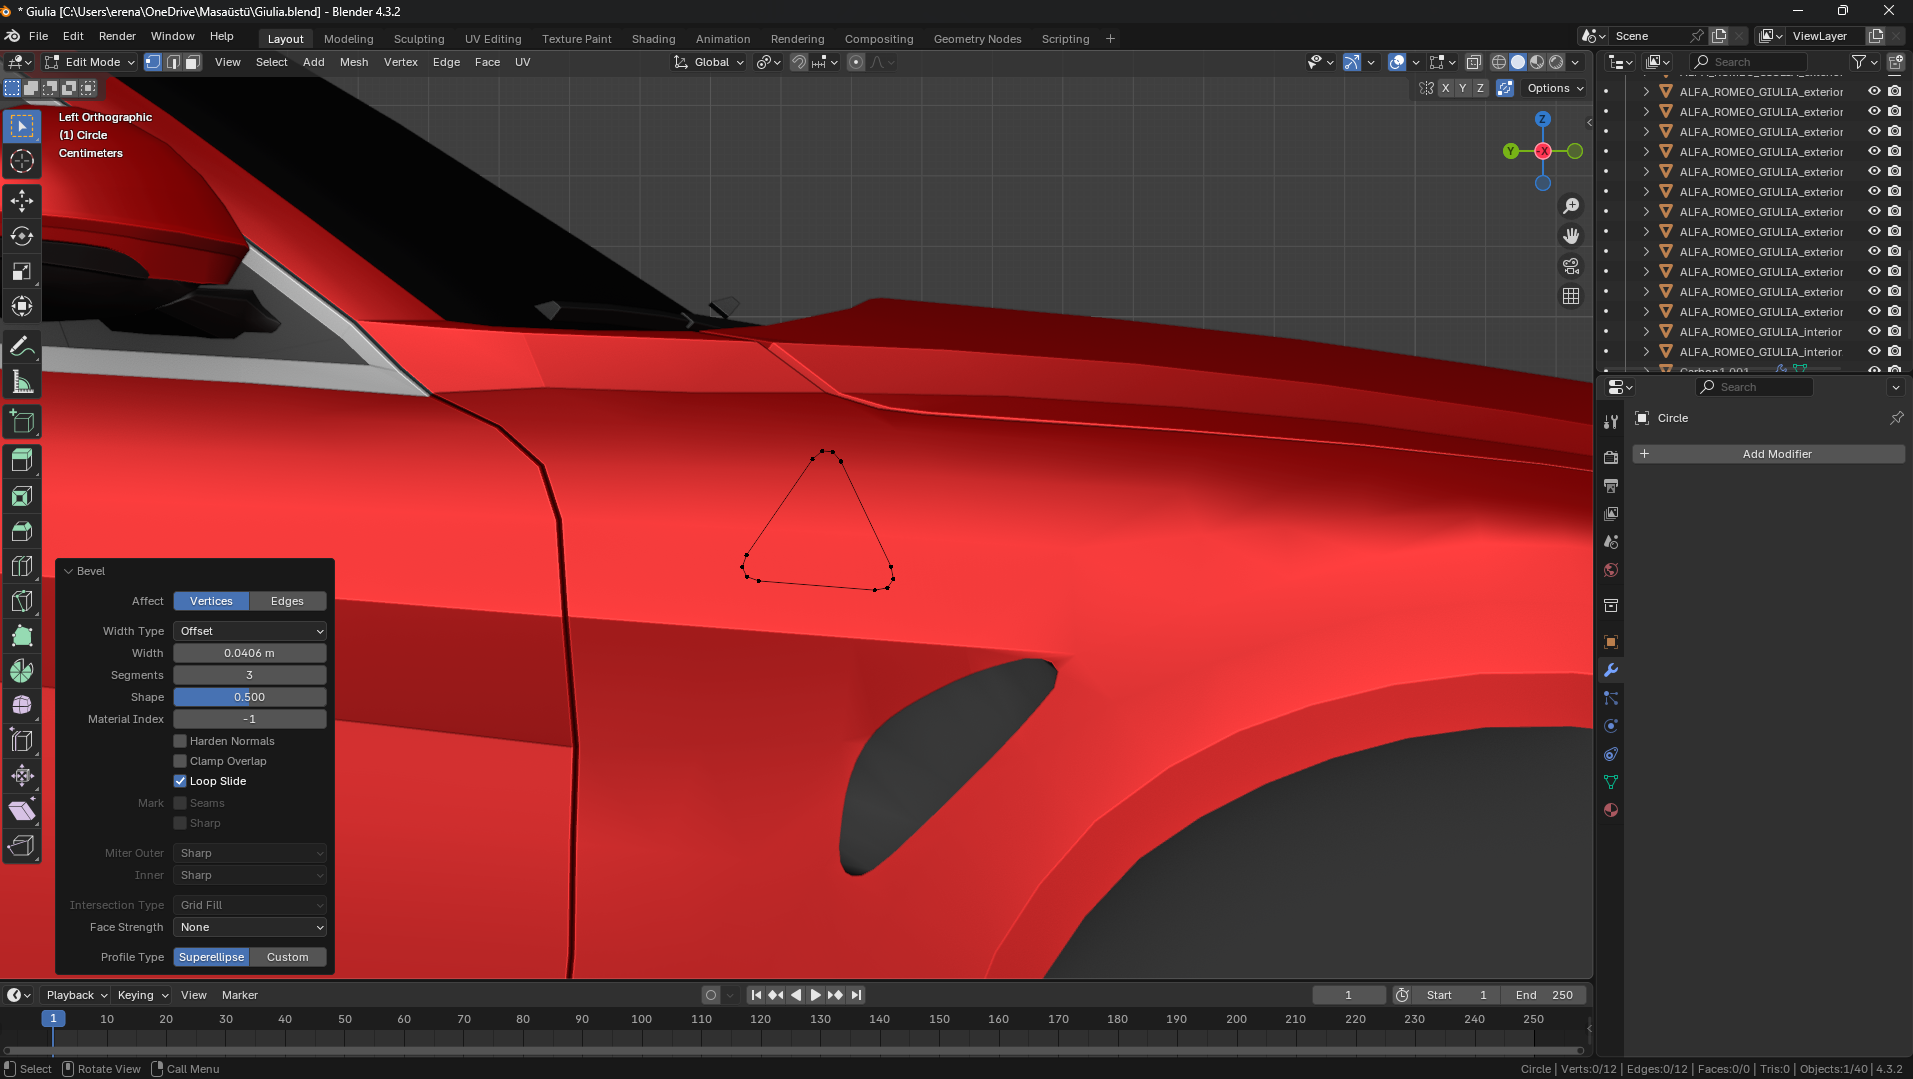Toggle camera view icon in viewport

tap(1571, 266)
